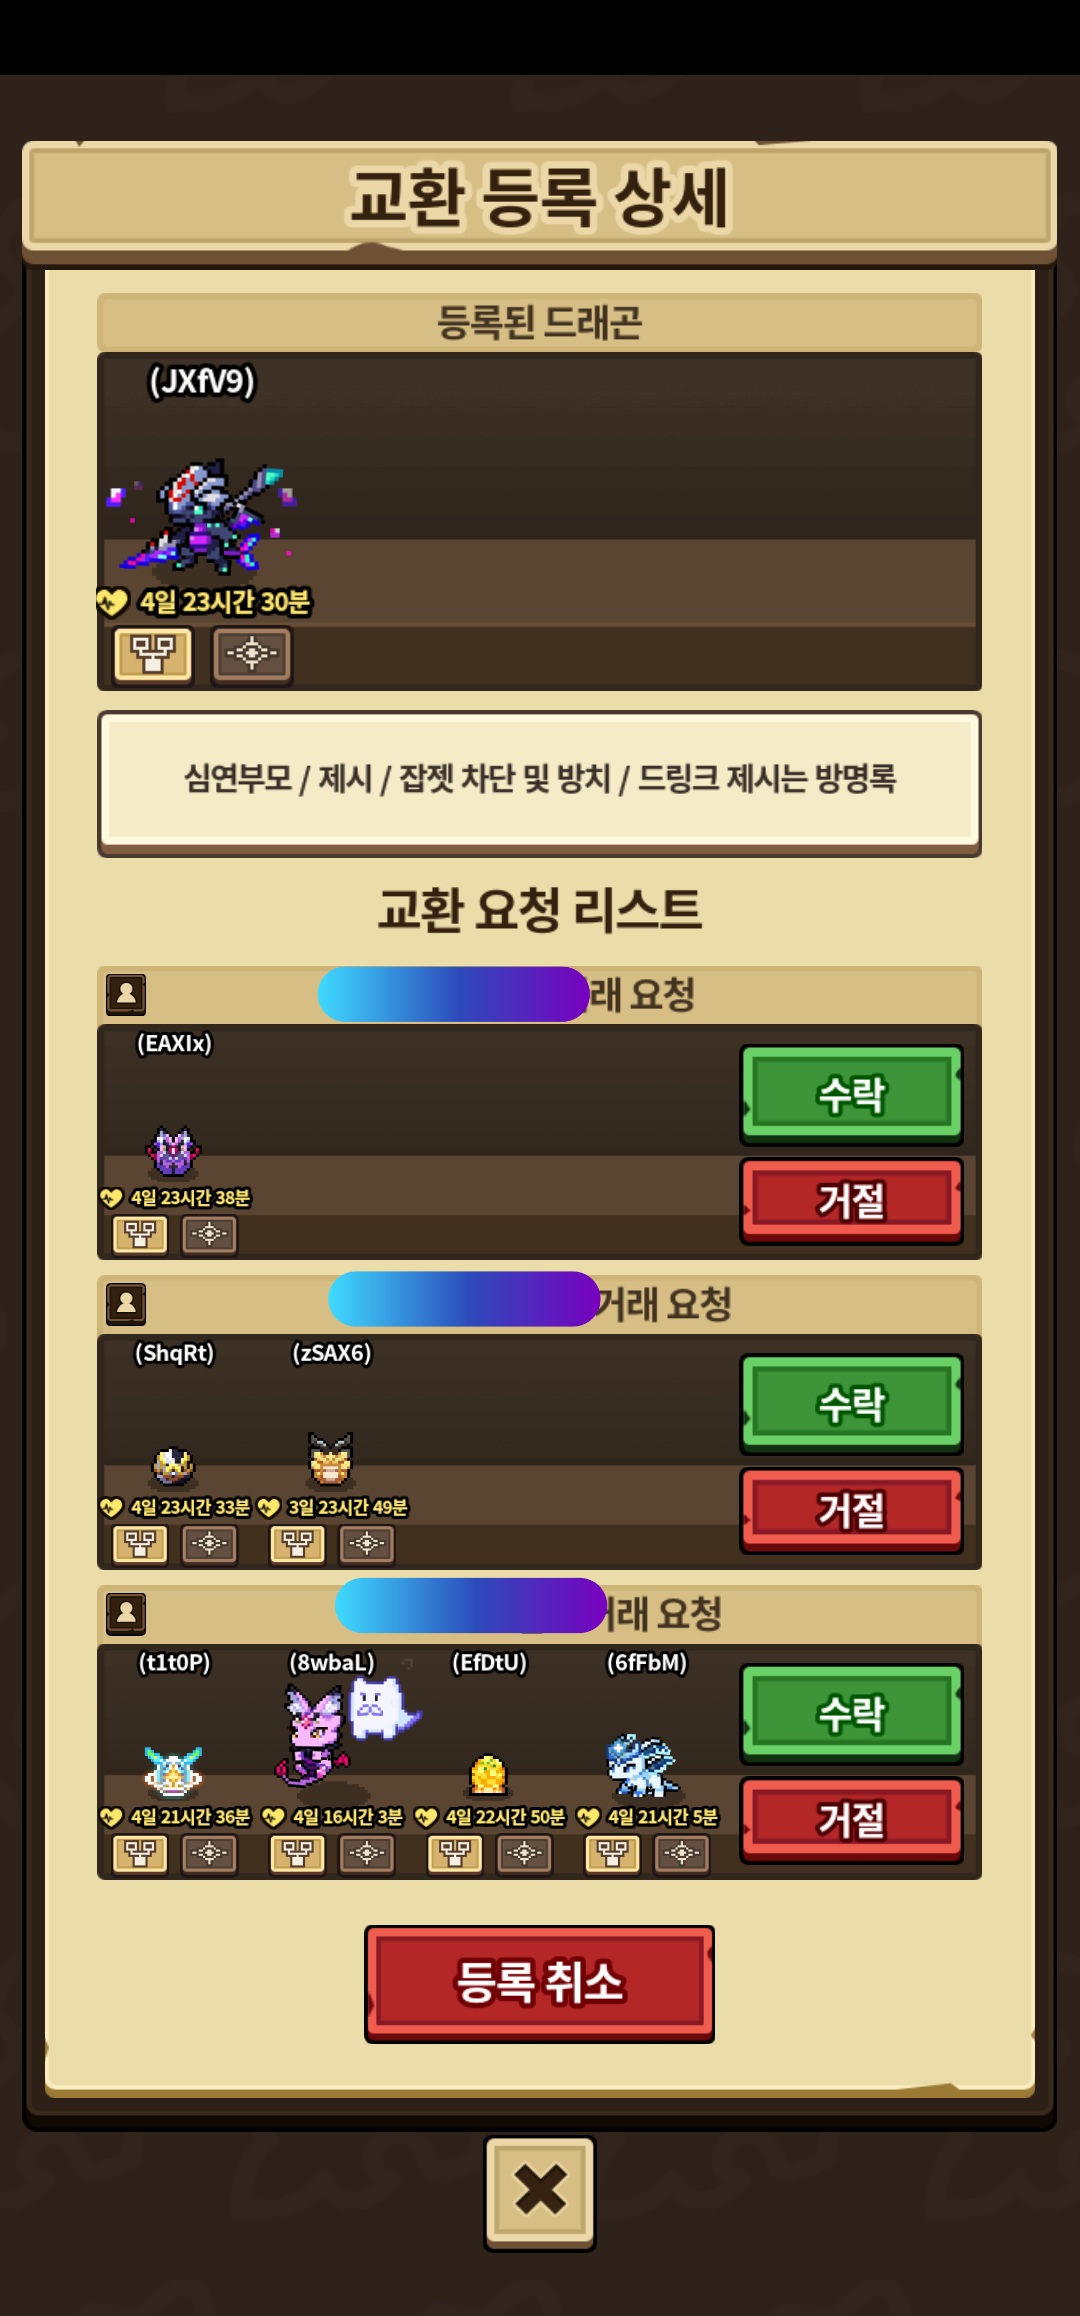Accept (수락) the ShqRt and zSAX6 offer
Viewport: 1080px width, 2316px height.
852,1404
